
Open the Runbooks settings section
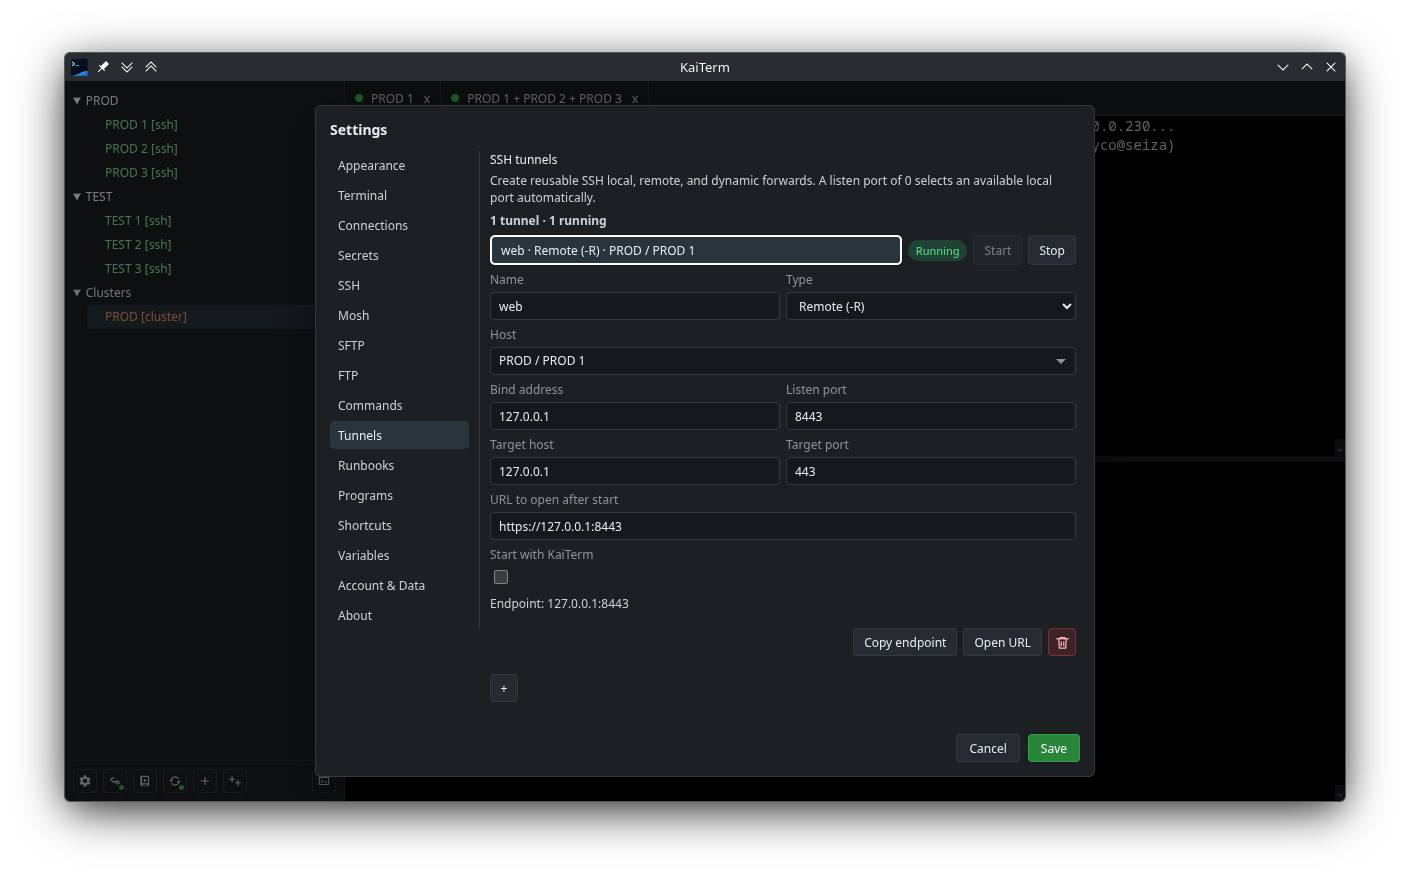399,465
